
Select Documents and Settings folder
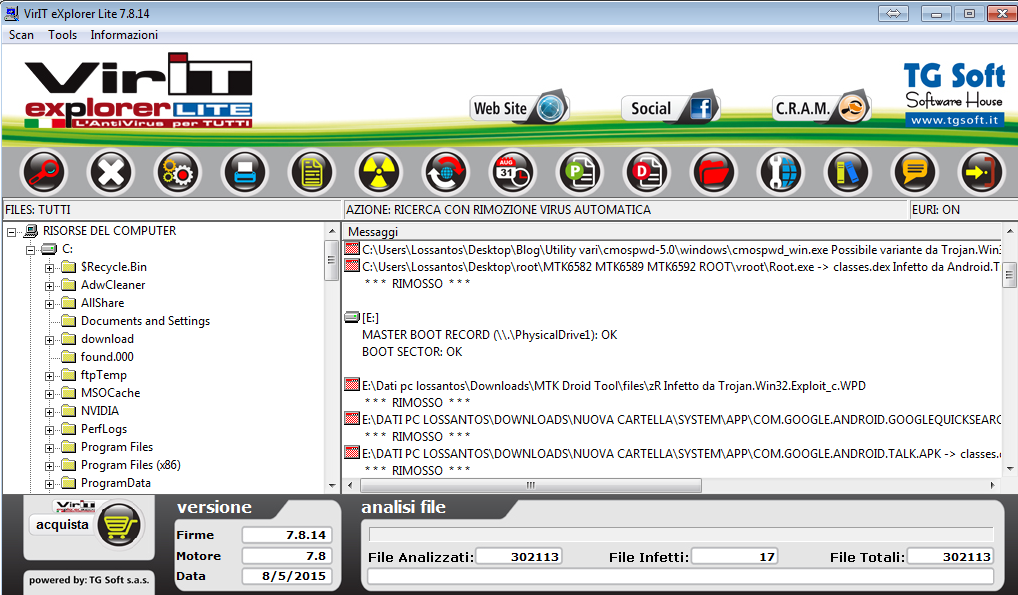pos(145,321)
